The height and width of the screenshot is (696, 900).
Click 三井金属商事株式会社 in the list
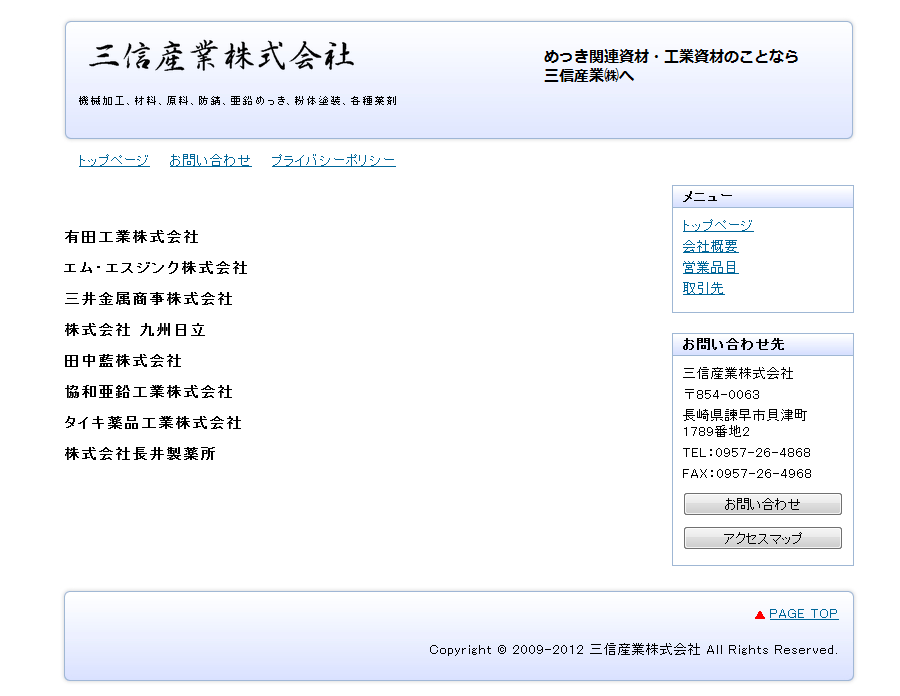click(149, 299)
